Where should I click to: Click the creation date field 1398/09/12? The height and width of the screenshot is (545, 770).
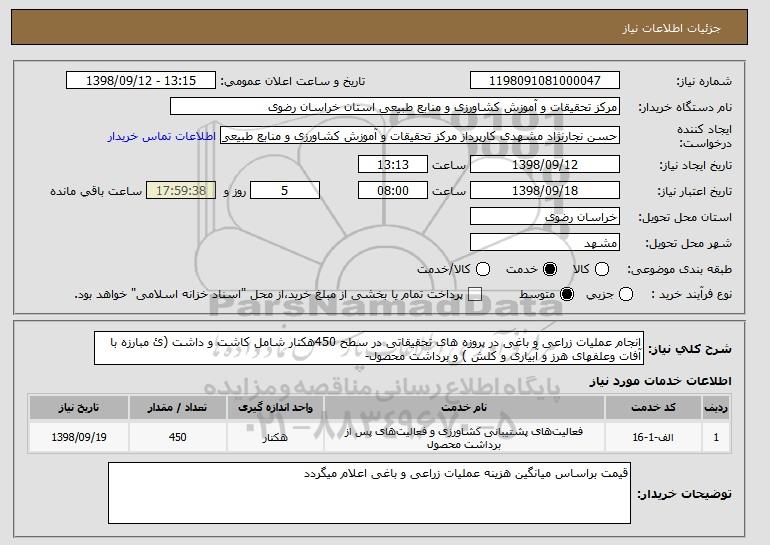point(545,164)
